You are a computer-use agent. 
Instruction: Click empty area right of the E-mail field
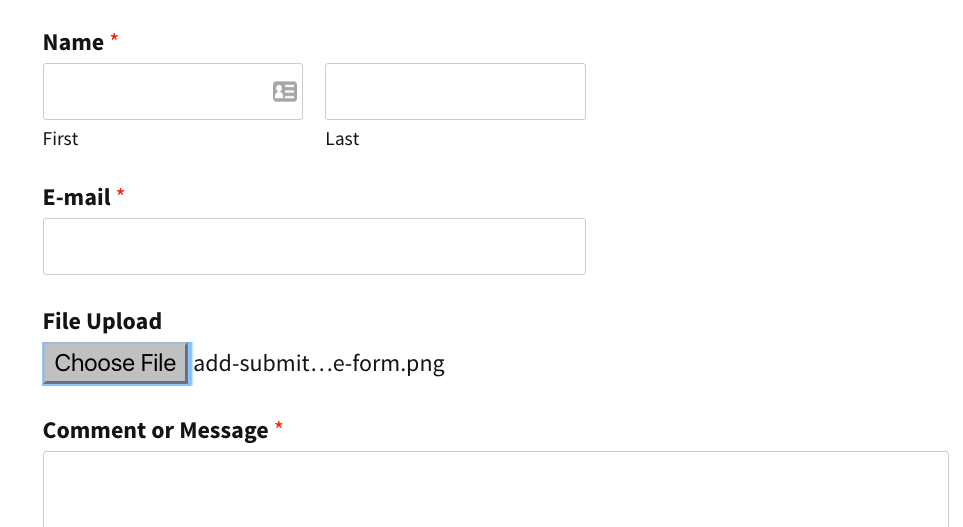[768, 246]
